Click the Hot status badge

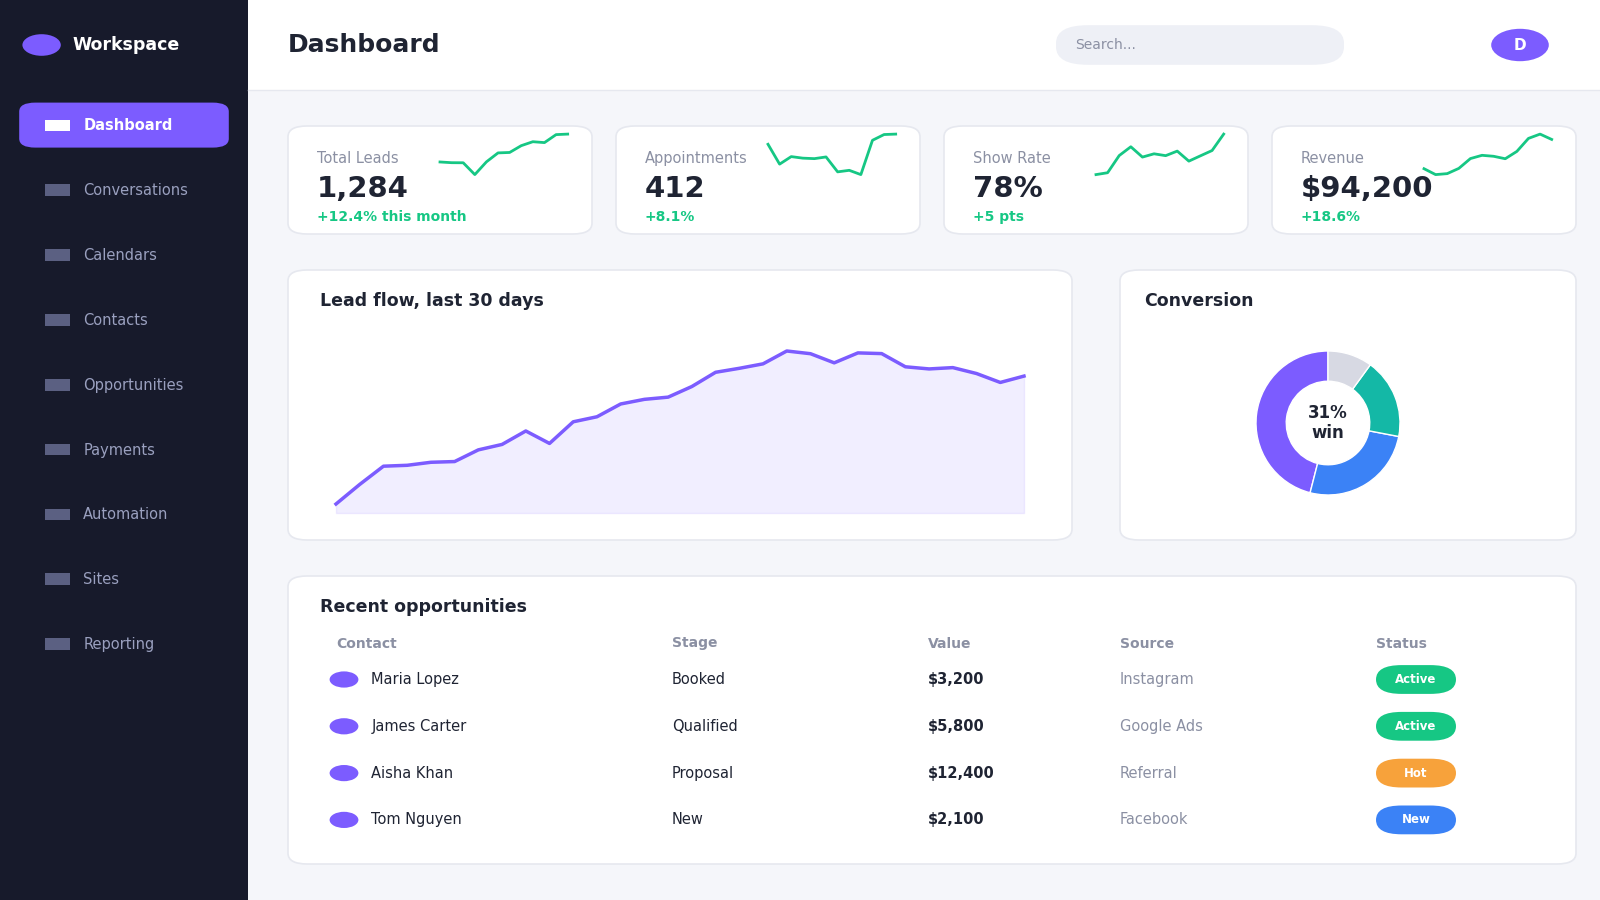(1415, 773)
